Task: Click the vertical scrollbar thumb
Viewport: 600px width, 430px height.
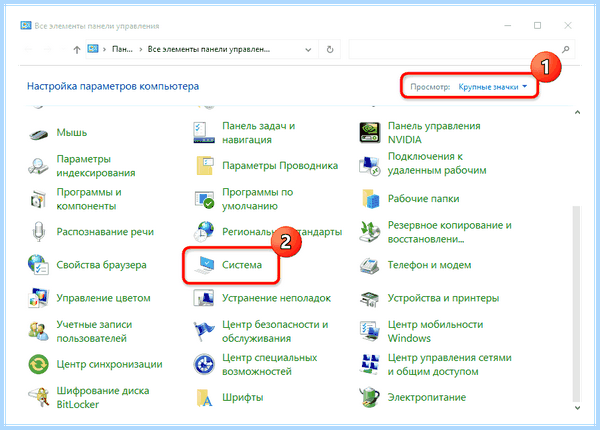Action: pyautogui.click(x=577, y=304)
